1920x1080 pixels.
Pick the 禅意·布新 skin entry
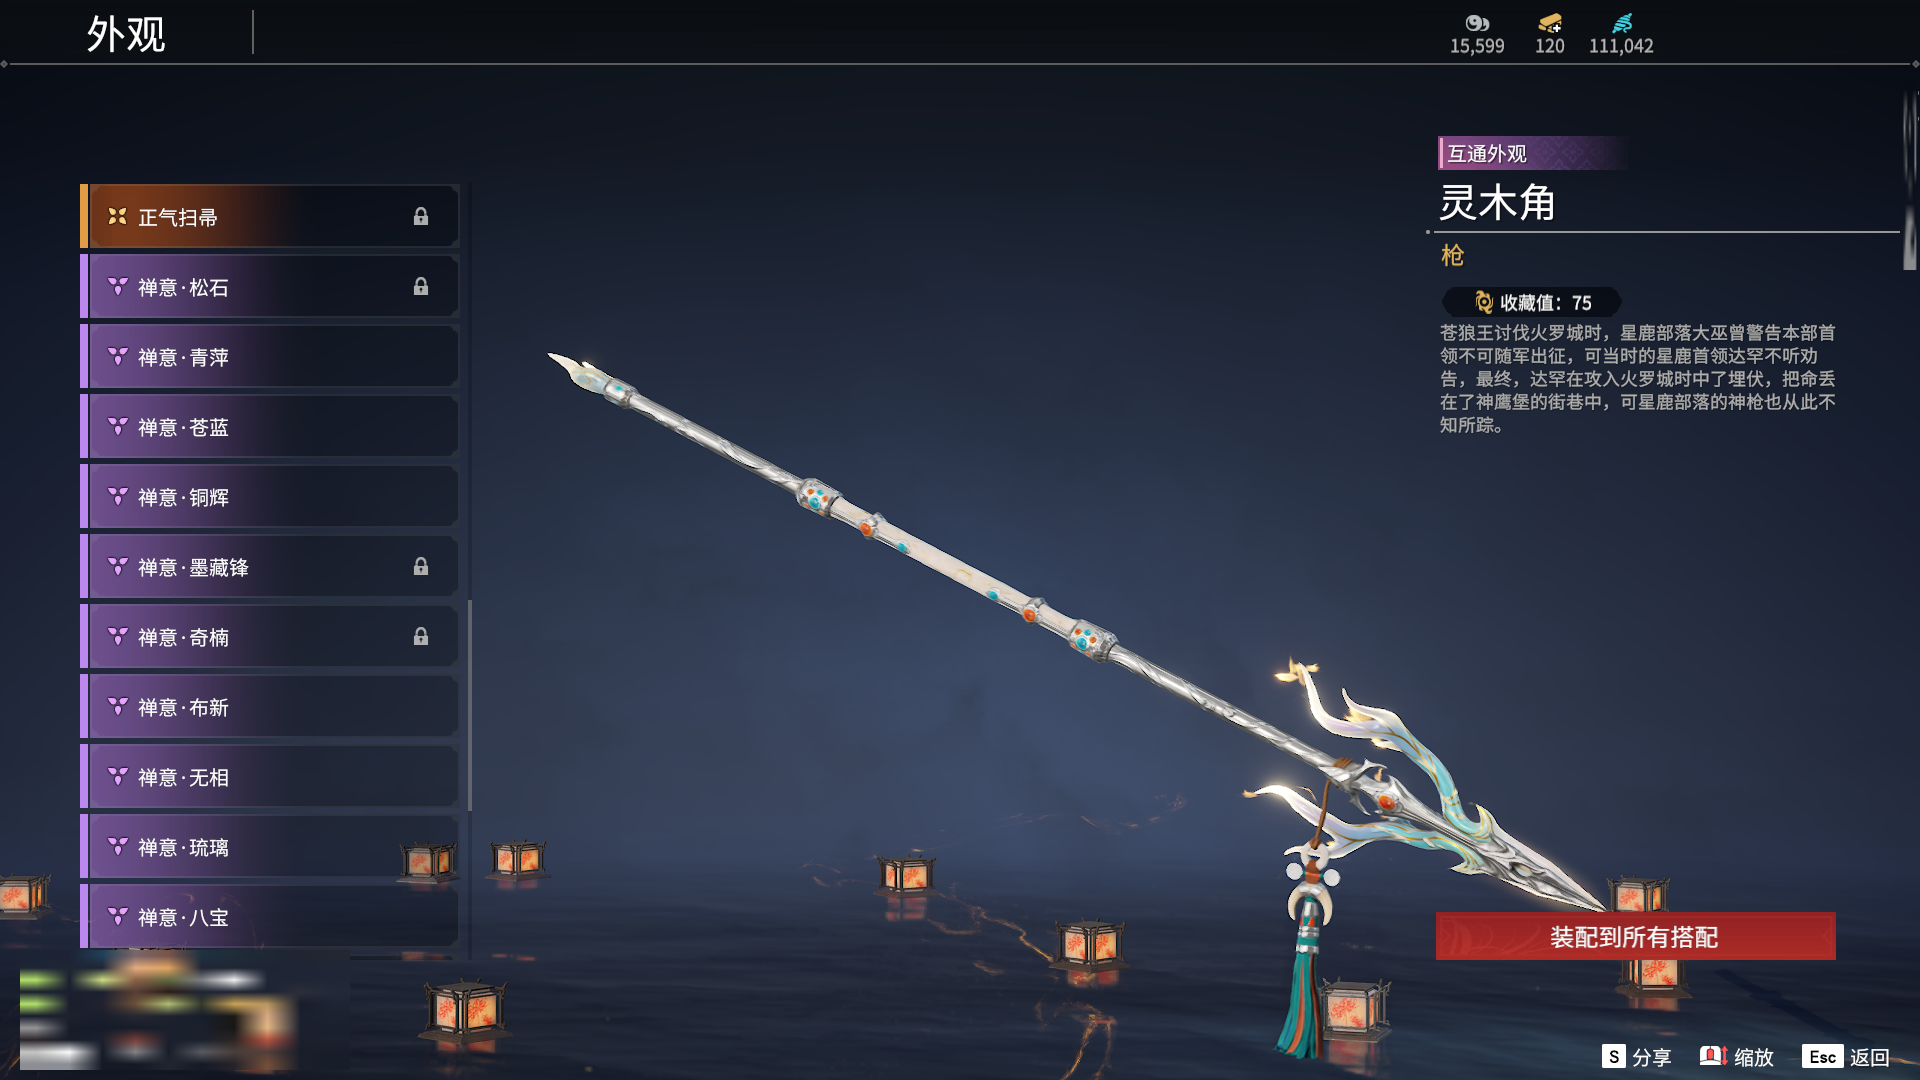pyautogui.click(x=270, y=707)
